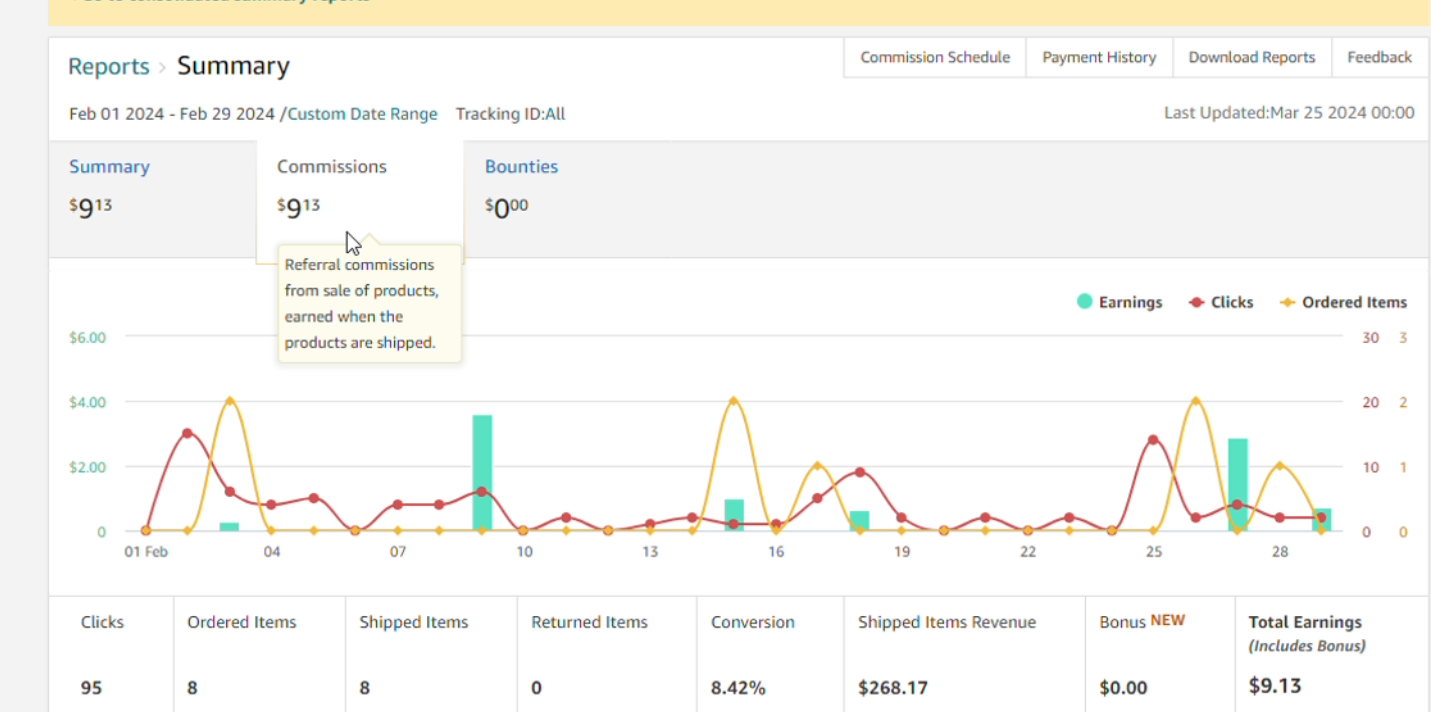Click the tall earnings bar on Feb 09
This screenshot has width=1431, height=712.
pyautogui.click(x=482, y=472)
